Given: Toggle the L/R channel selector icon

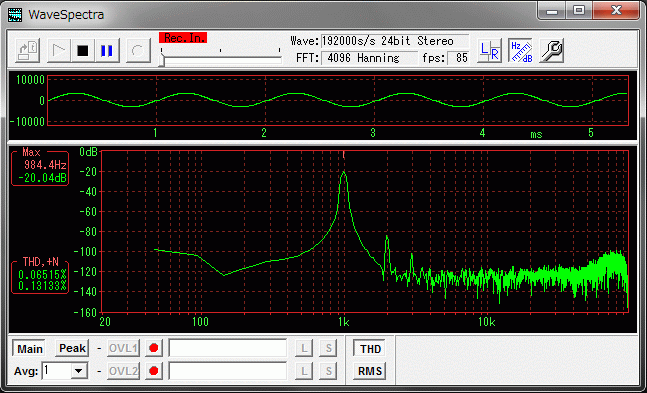Looking at the screenshot, I should click(x=489, y=50).
